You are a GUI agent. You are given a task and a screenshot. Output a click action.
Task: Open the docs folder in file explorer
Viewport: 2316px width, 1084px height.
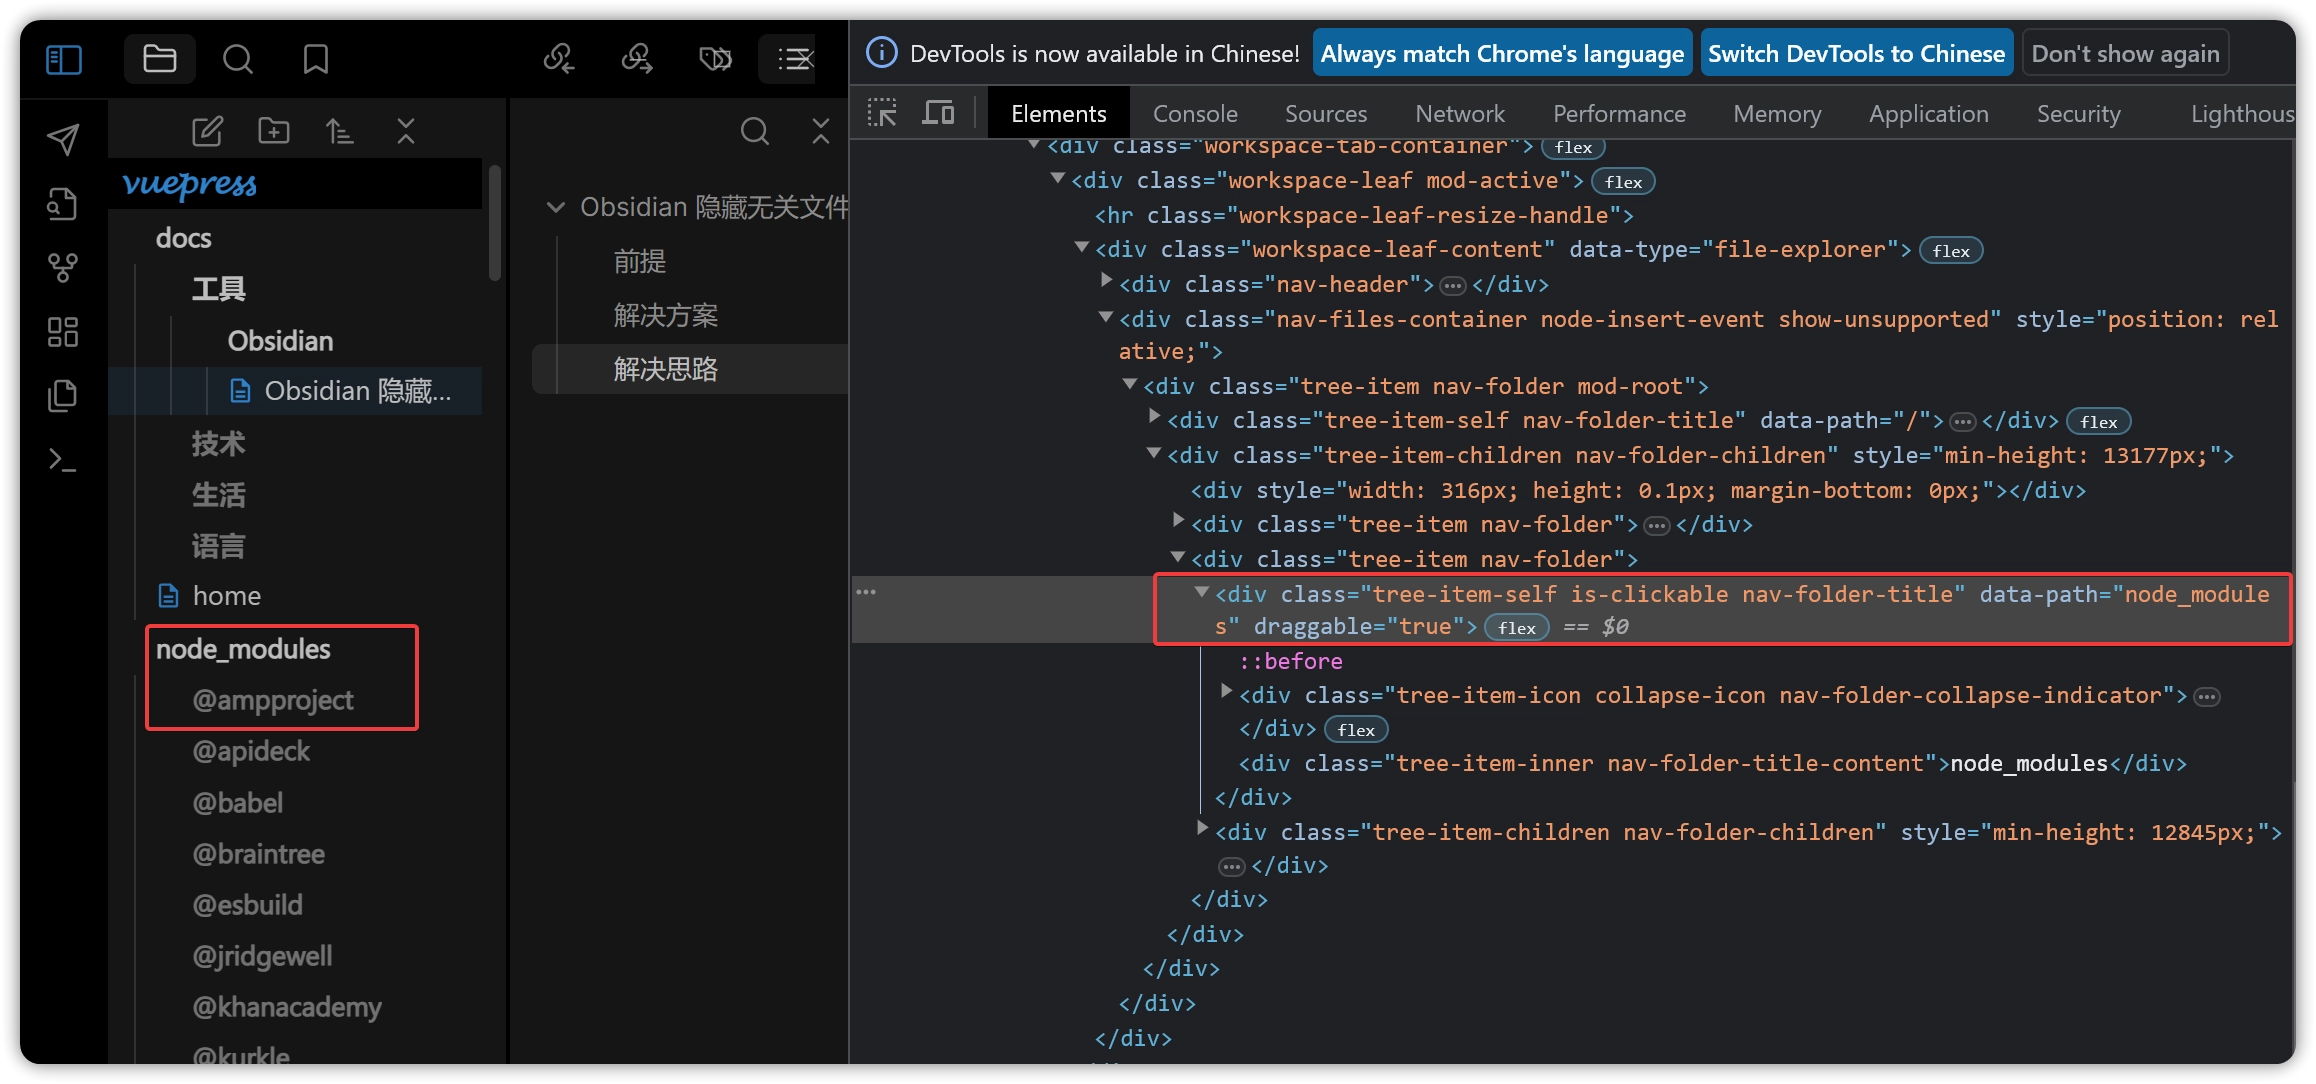(x=183, y=238)
